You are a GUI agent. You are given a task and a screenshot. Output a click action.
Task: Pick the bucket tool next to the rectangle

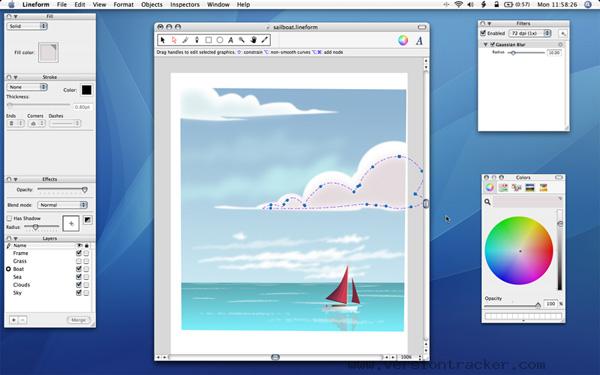tap(197, 40)
